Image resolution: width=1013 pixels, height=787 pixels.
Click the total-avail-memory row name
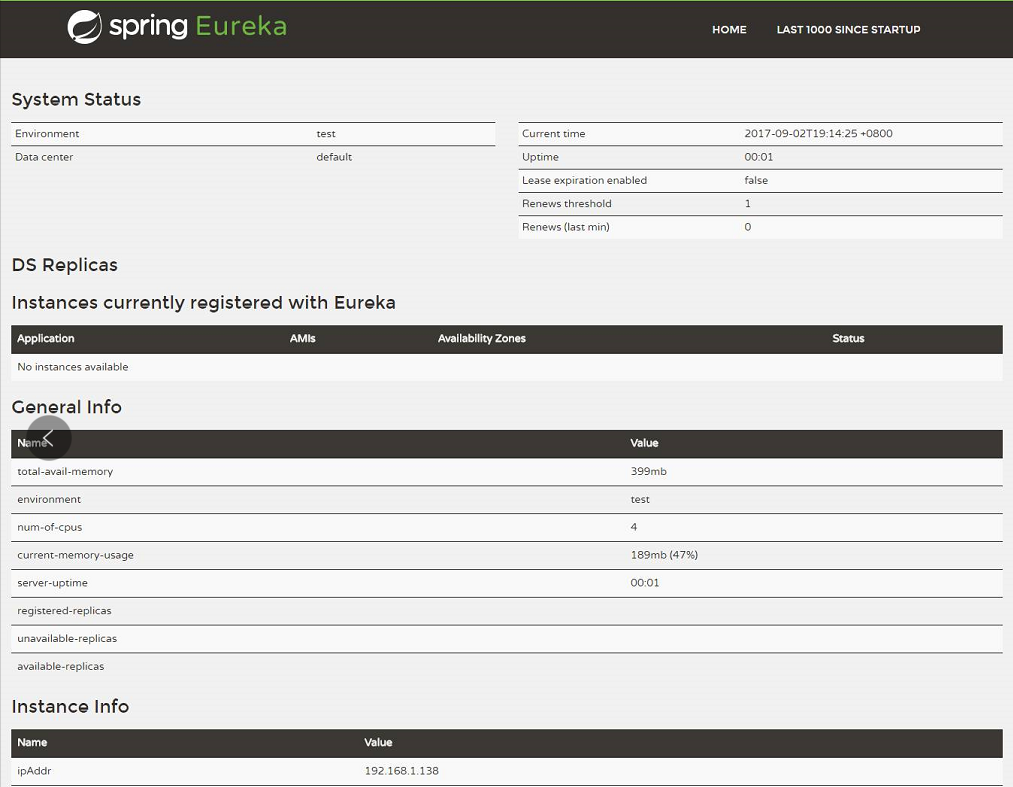(65, 472)
